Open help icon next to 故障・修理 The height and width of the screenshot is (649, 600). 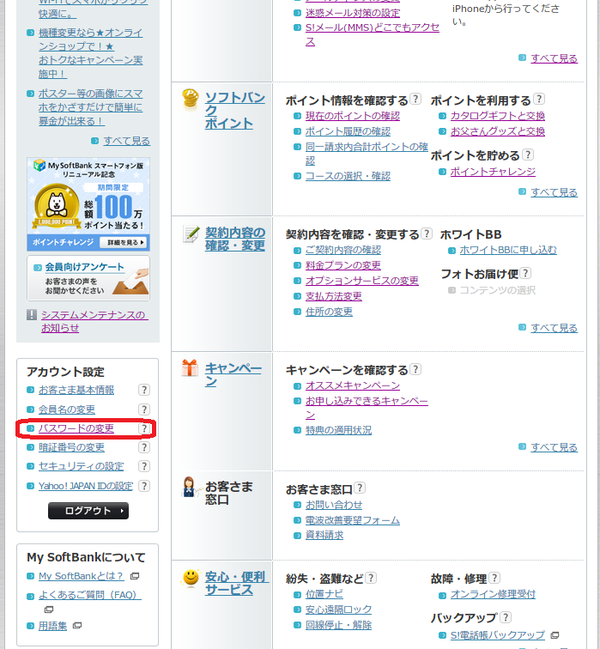(x=494, y=577)
